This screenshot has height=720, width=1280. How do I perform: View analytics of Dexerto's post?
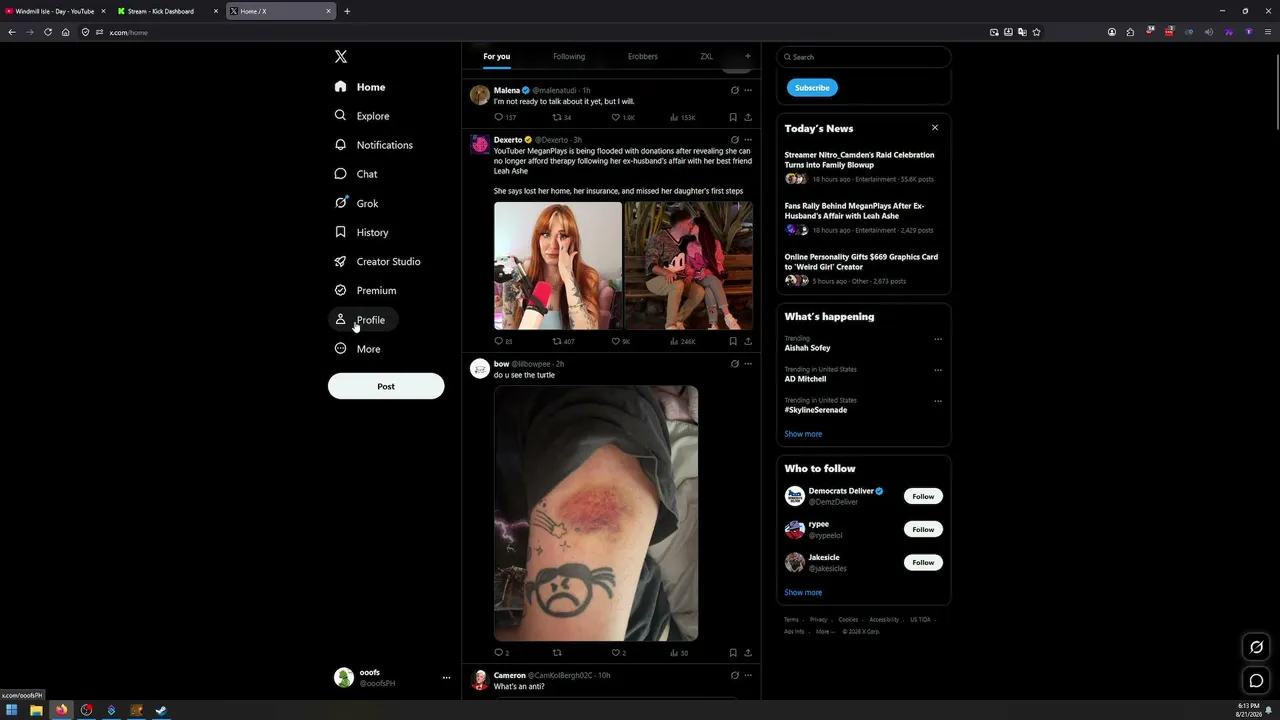pyautogui.click(x=682, y=341)
